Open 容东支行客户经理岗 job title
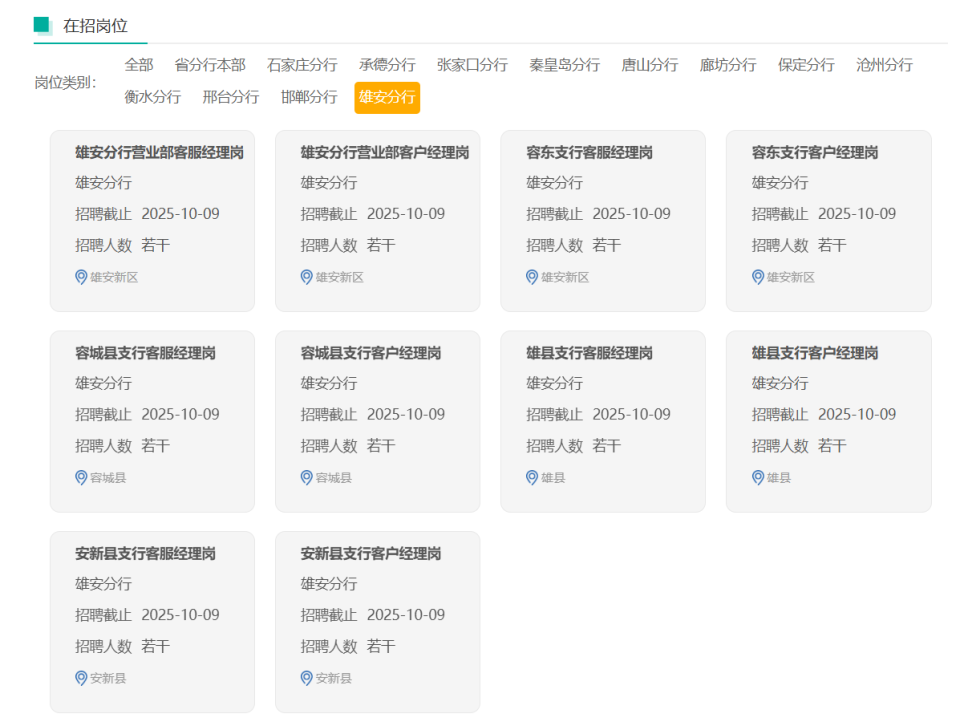Viewport: 960px width, 726px height. (x=815, y=152)
